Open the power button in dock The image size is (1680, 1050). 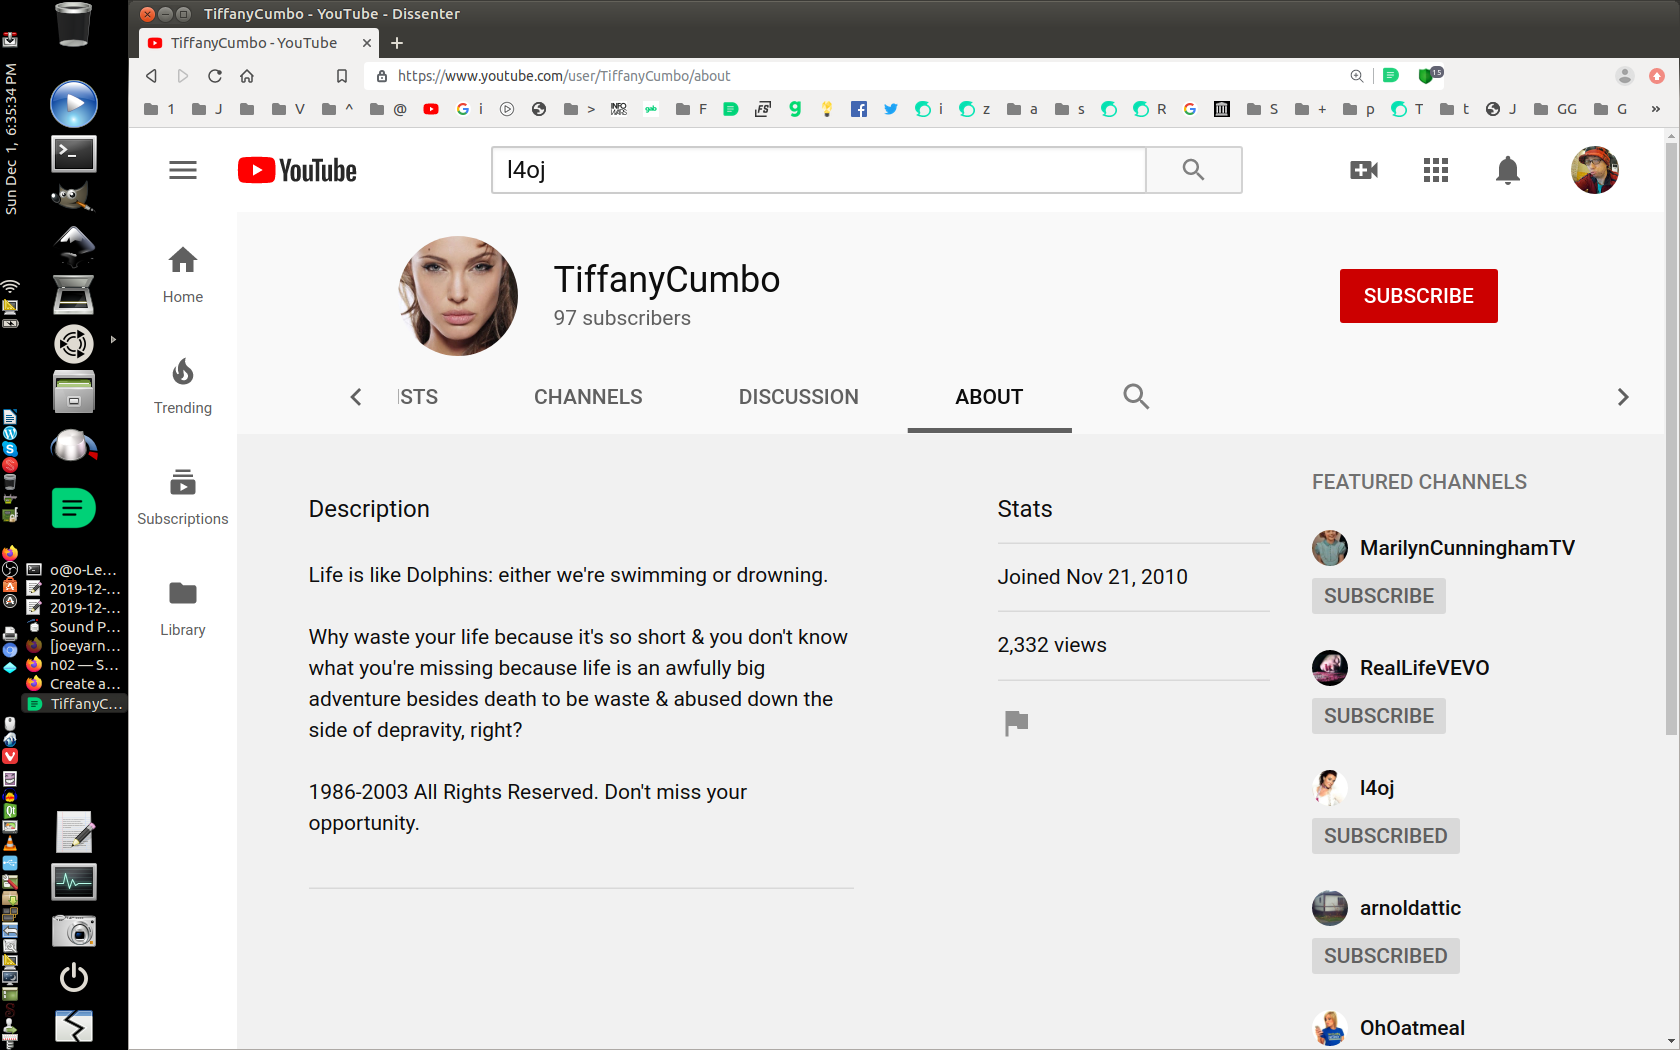pyautogui.click(x=74, y=977)
